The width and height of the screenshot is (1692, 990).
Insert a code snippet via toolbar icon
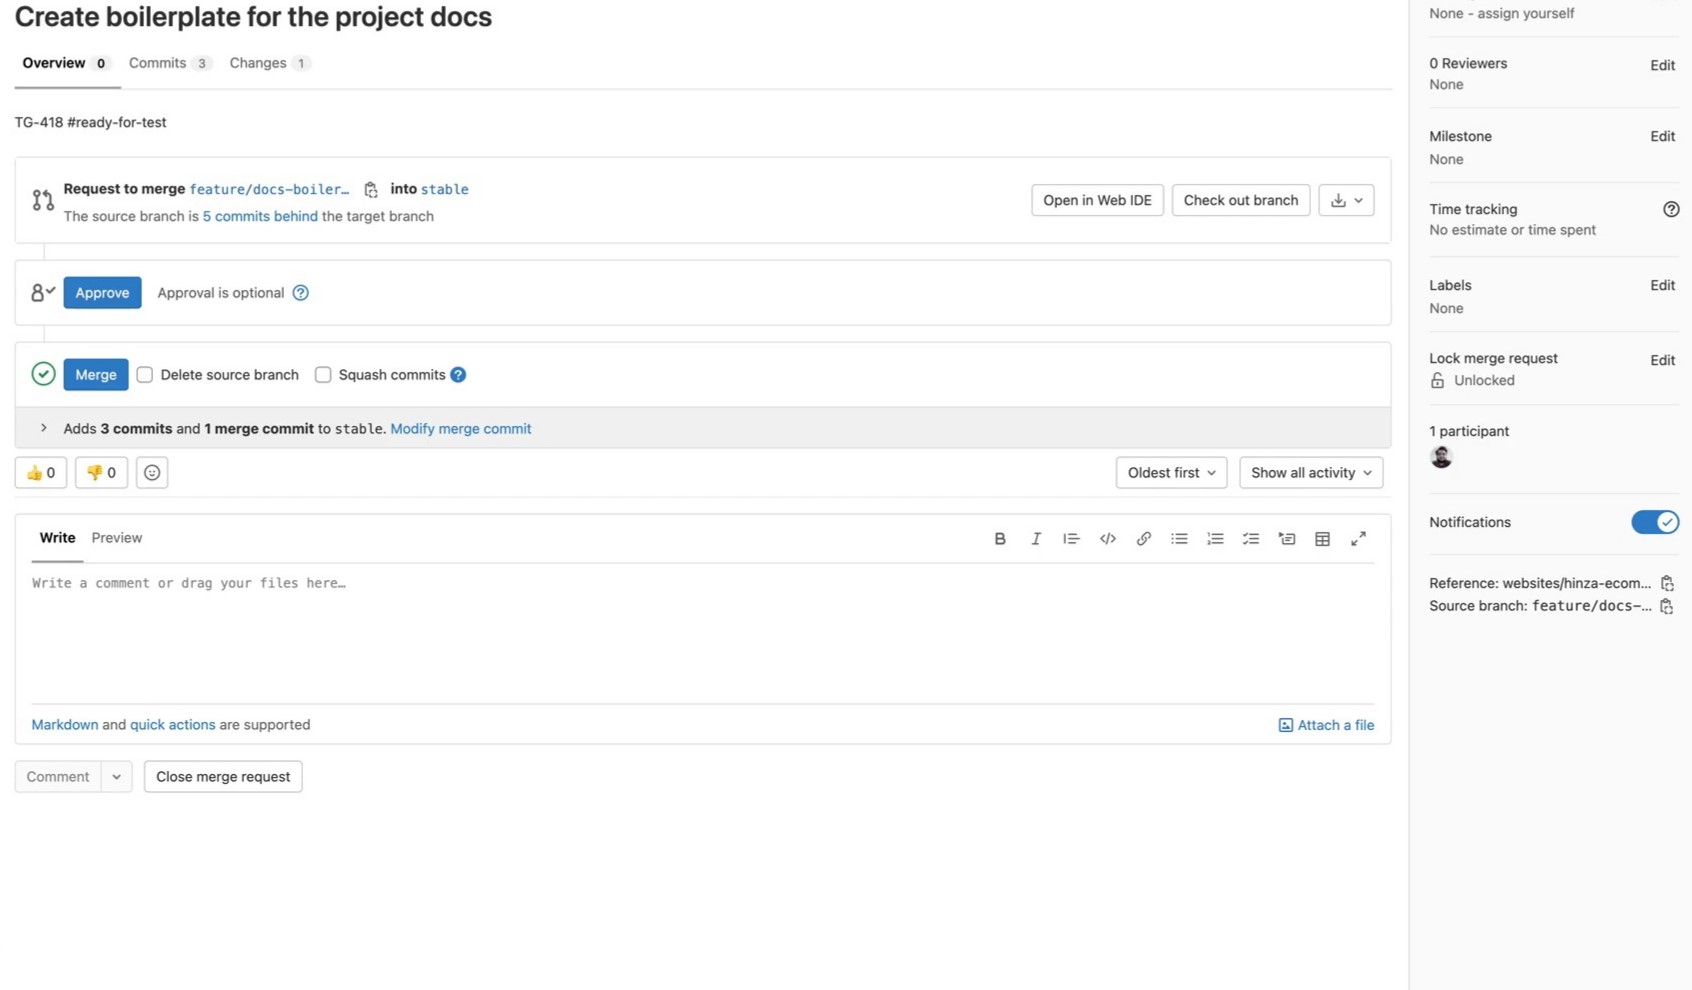coord(1107,539)
